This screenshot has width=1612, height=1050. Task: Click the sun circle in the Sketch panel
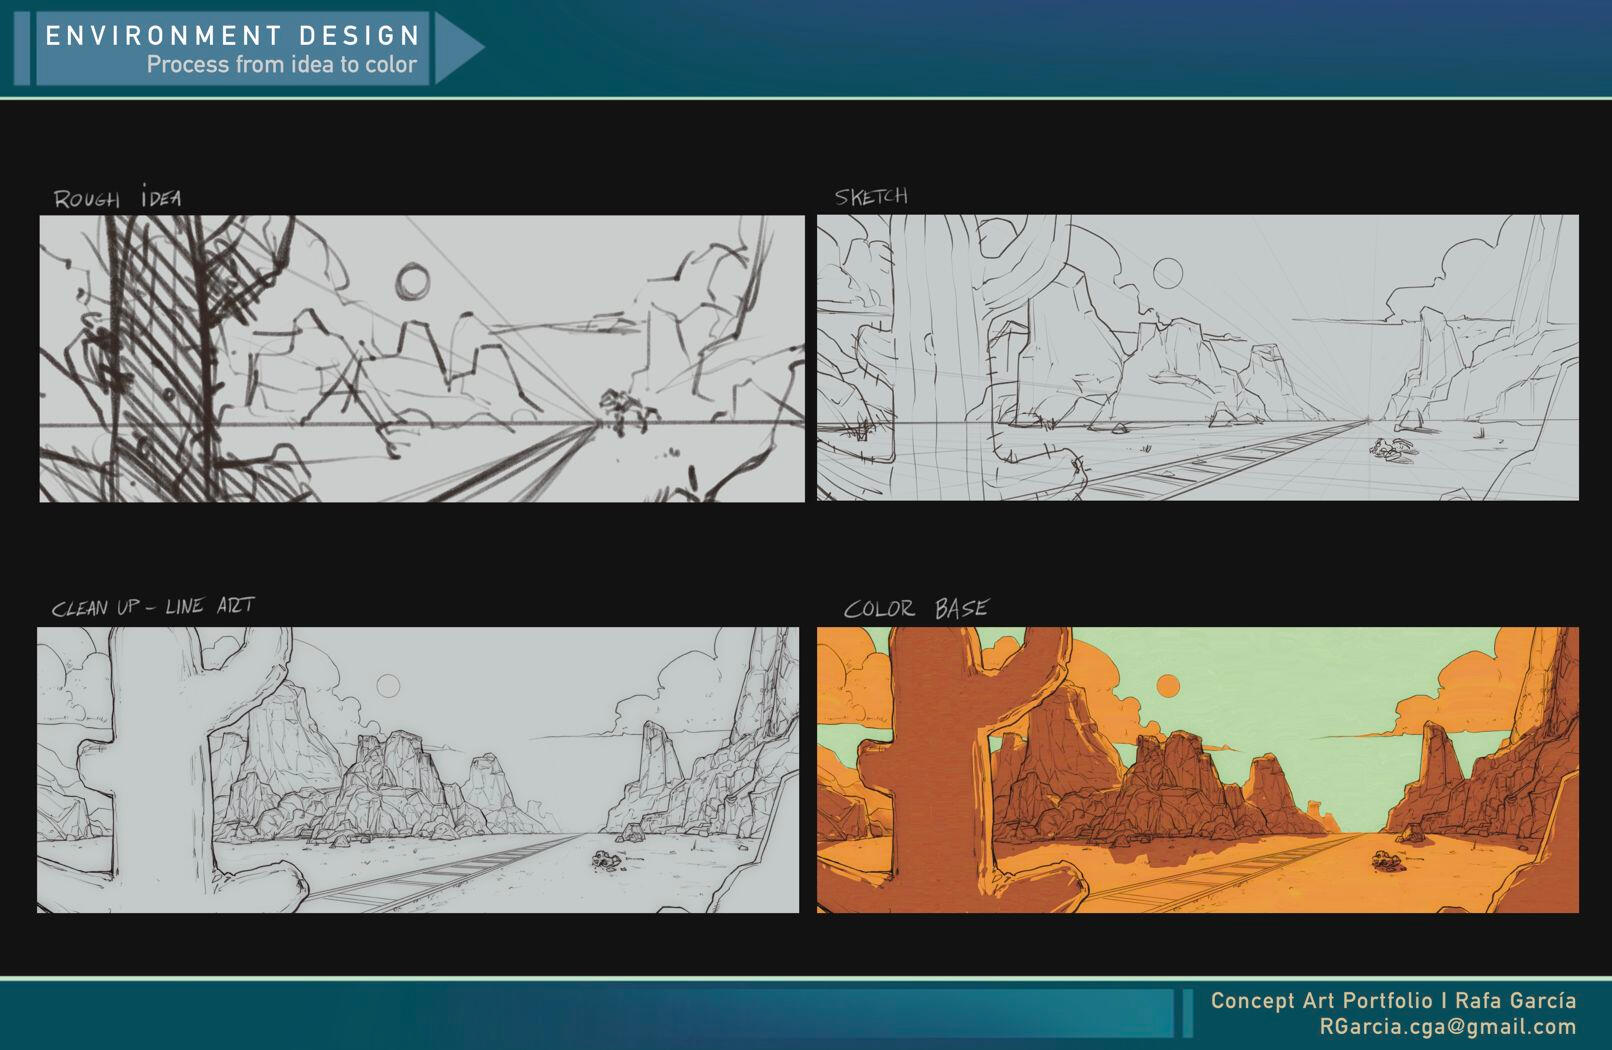point(1167,272)
